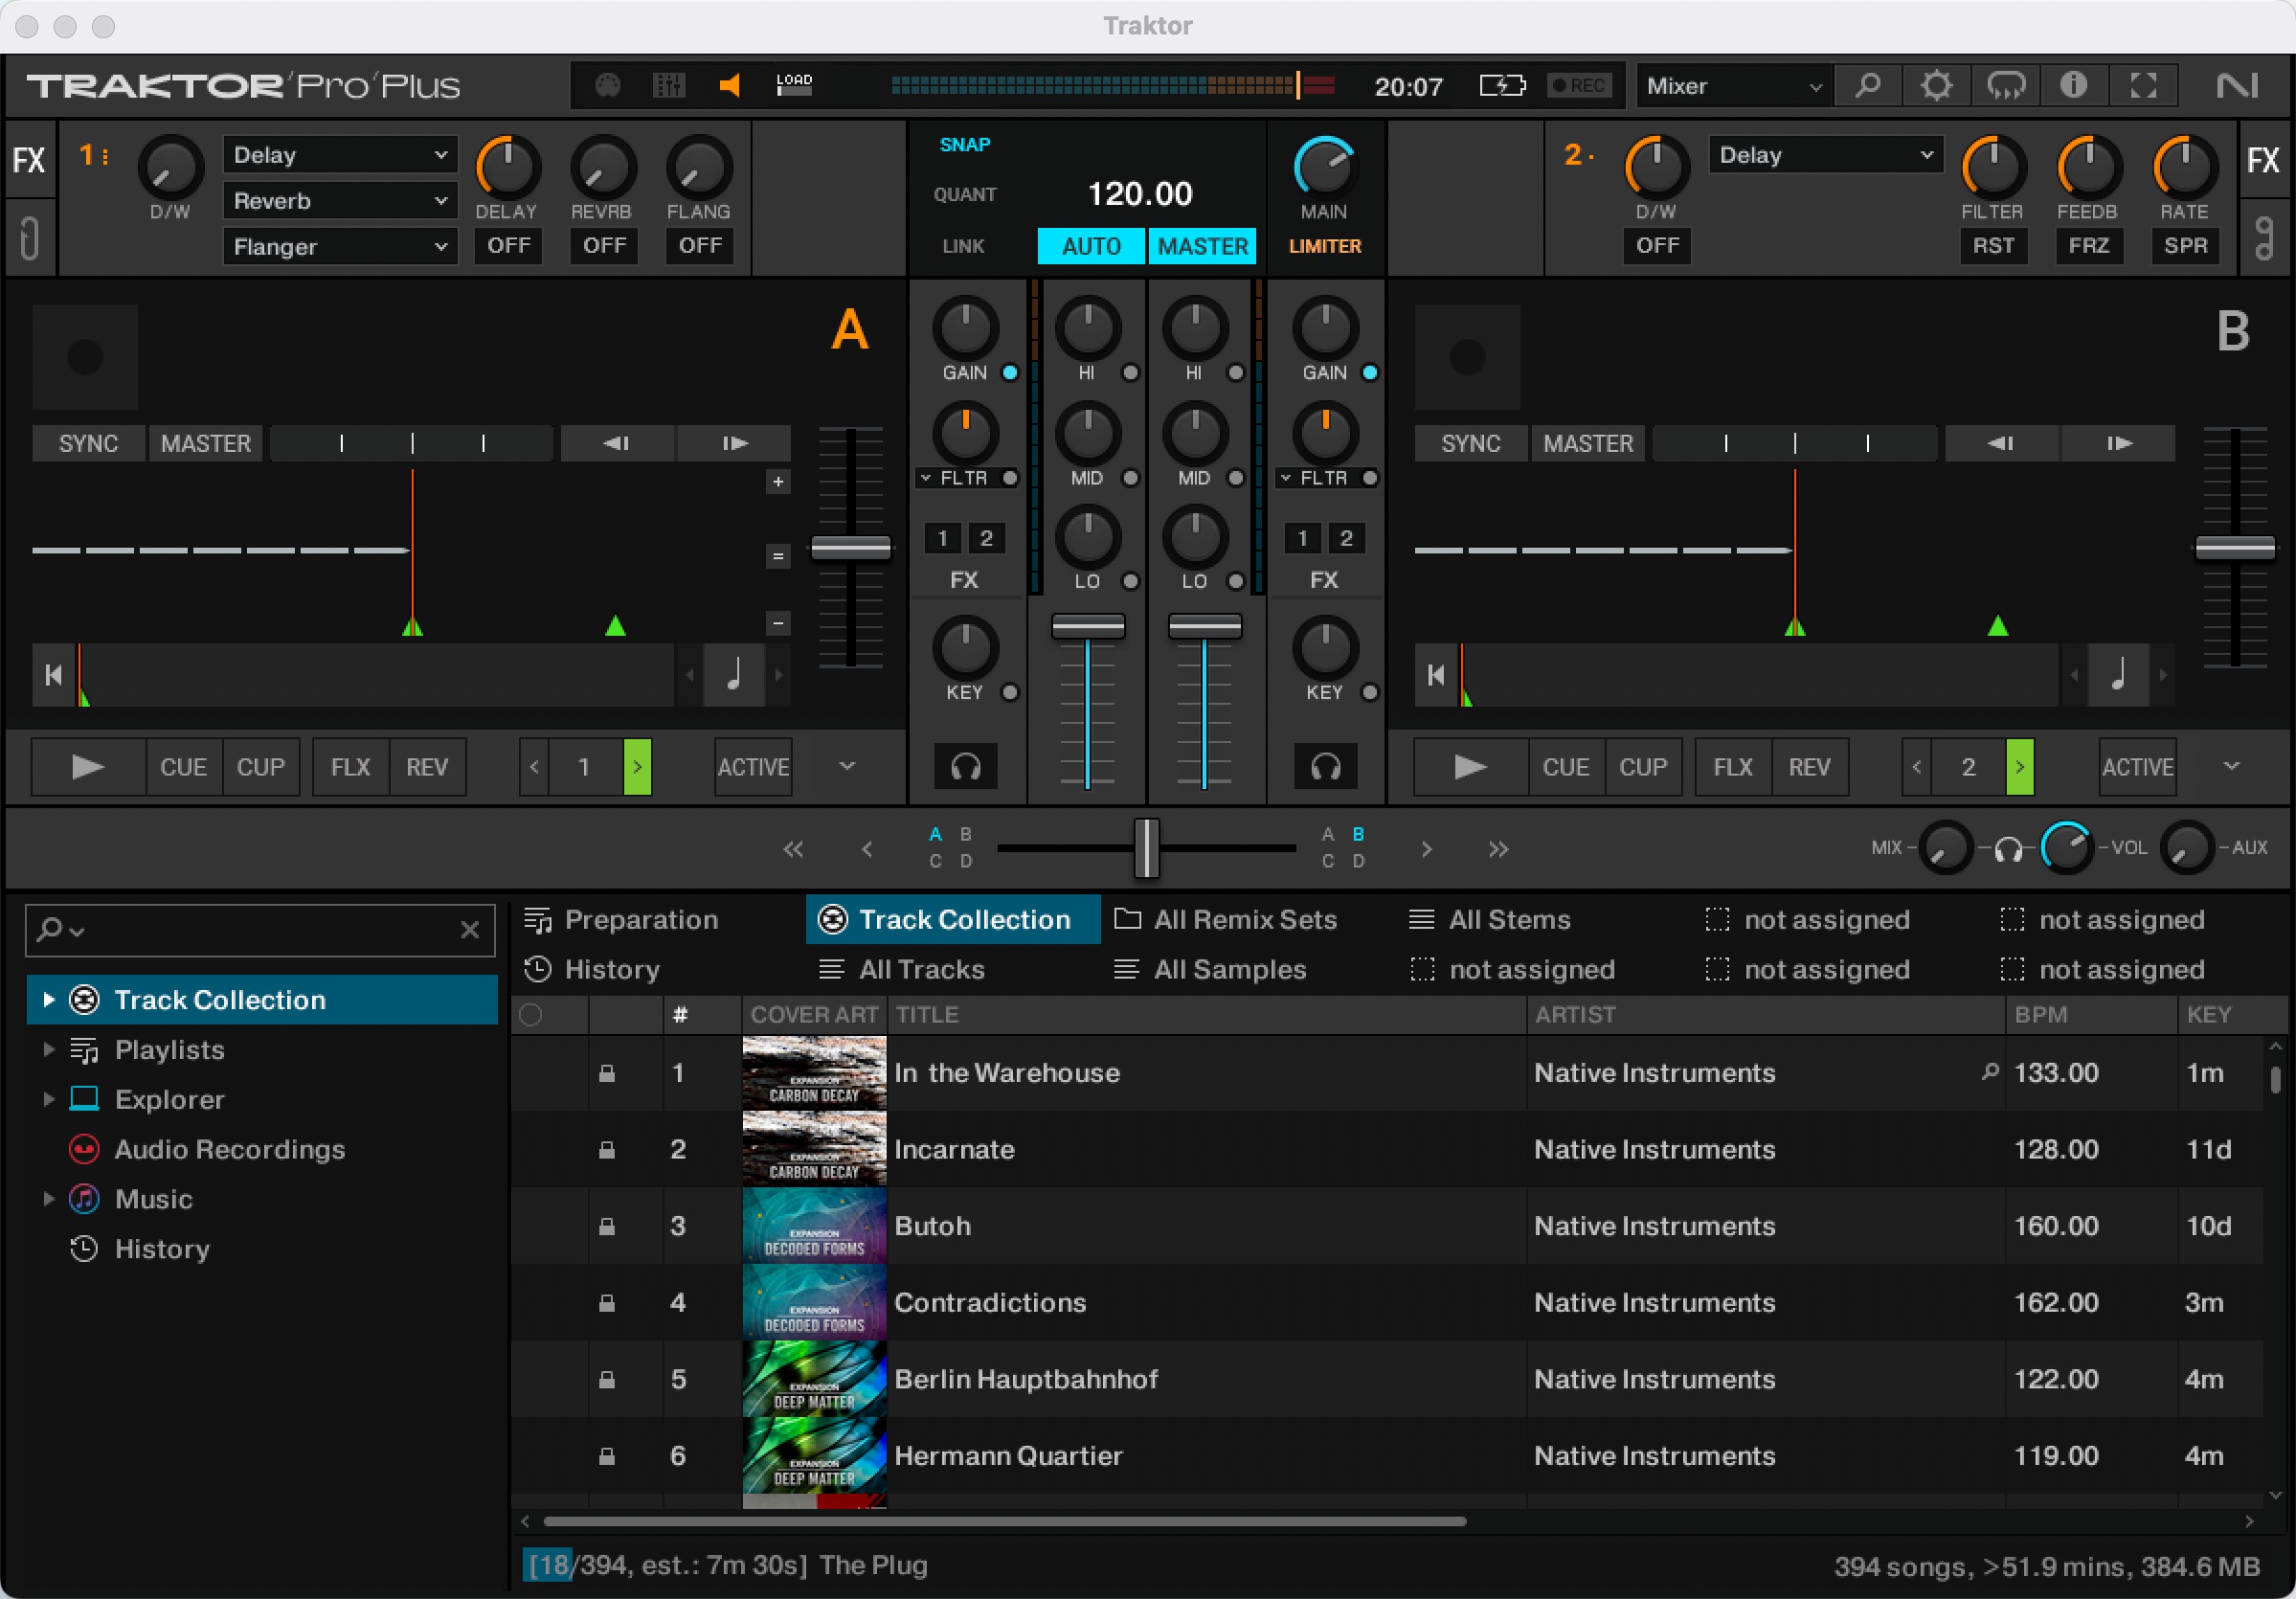This screenshot has height=1599, width=2296.
Task: Expand Deck A advanced panel chevron
Action: 847,766
